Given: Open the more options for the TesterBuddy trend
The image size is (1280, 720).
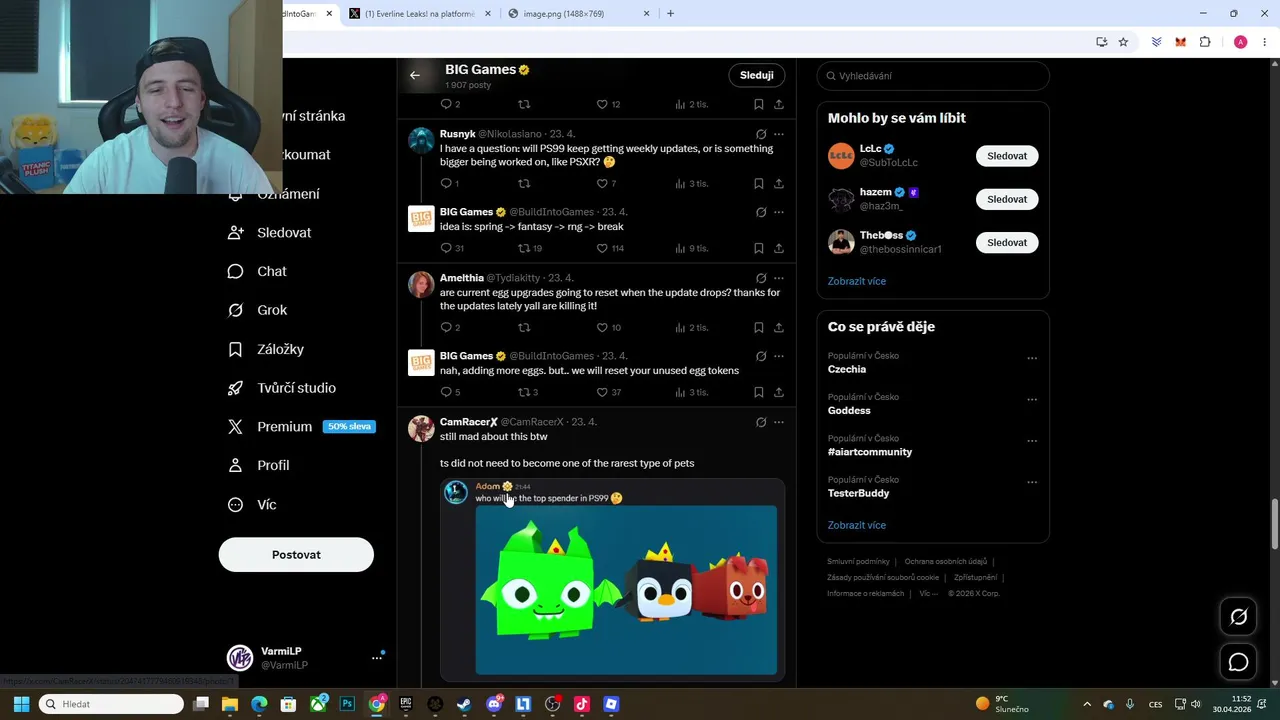Looking at the screenshot, I should pyautogui.click(x=1032, y=482).
